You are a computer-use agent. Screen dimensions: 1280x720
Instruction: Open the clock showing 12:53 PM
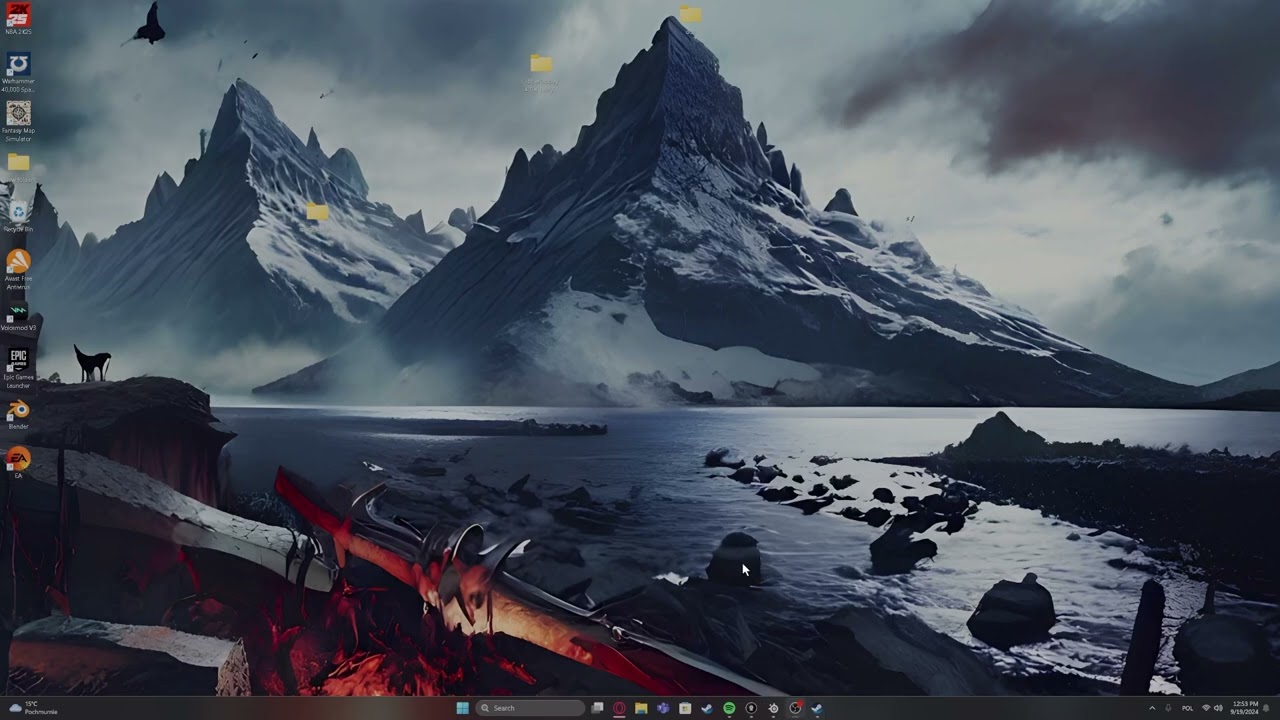point(1244,708)
